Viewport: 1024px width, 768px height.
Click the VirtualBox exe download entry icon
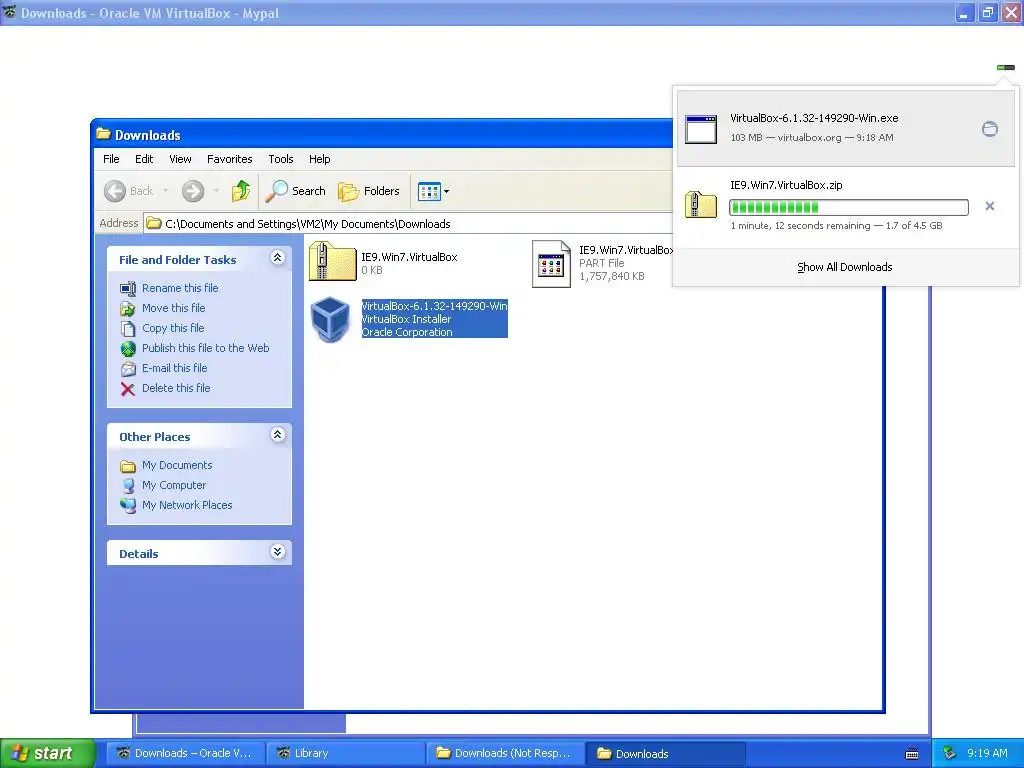[x=701, y=129]
